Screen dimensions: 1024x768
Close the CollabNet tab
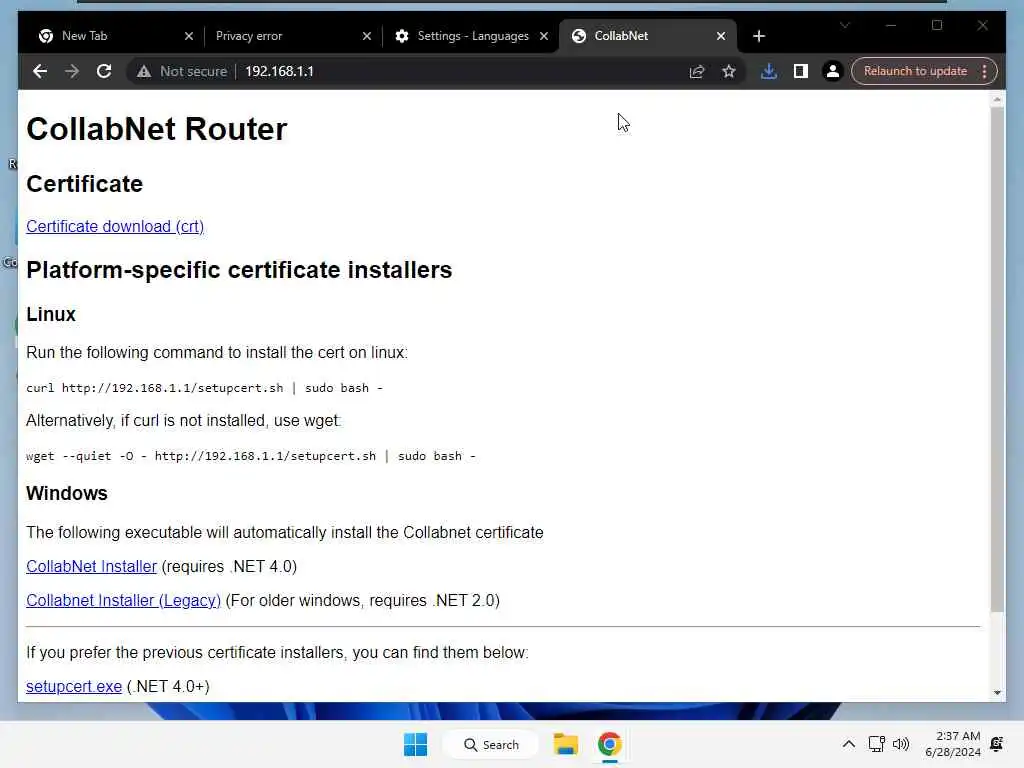721,36
